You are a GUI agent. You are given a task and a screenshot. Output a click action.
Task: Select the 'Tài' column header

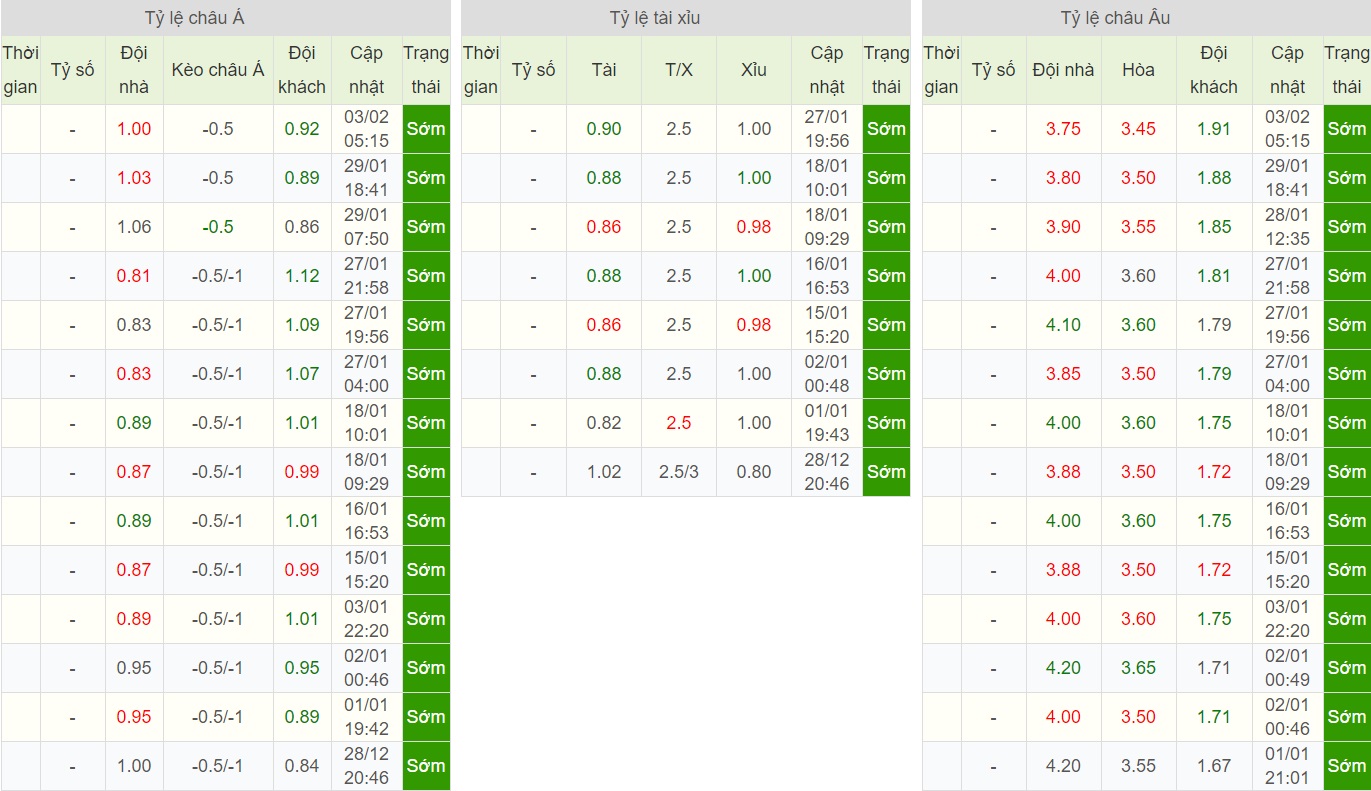click(604, 70)
